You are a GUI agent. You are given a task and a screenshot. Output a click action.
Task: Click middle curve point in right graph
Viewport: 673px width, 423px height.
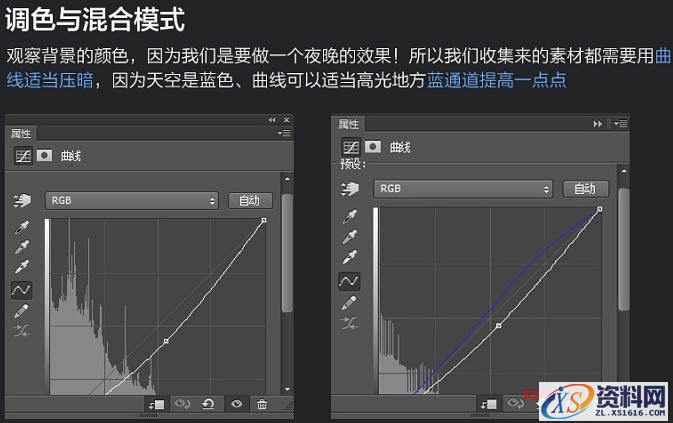(x=498, y=326)
